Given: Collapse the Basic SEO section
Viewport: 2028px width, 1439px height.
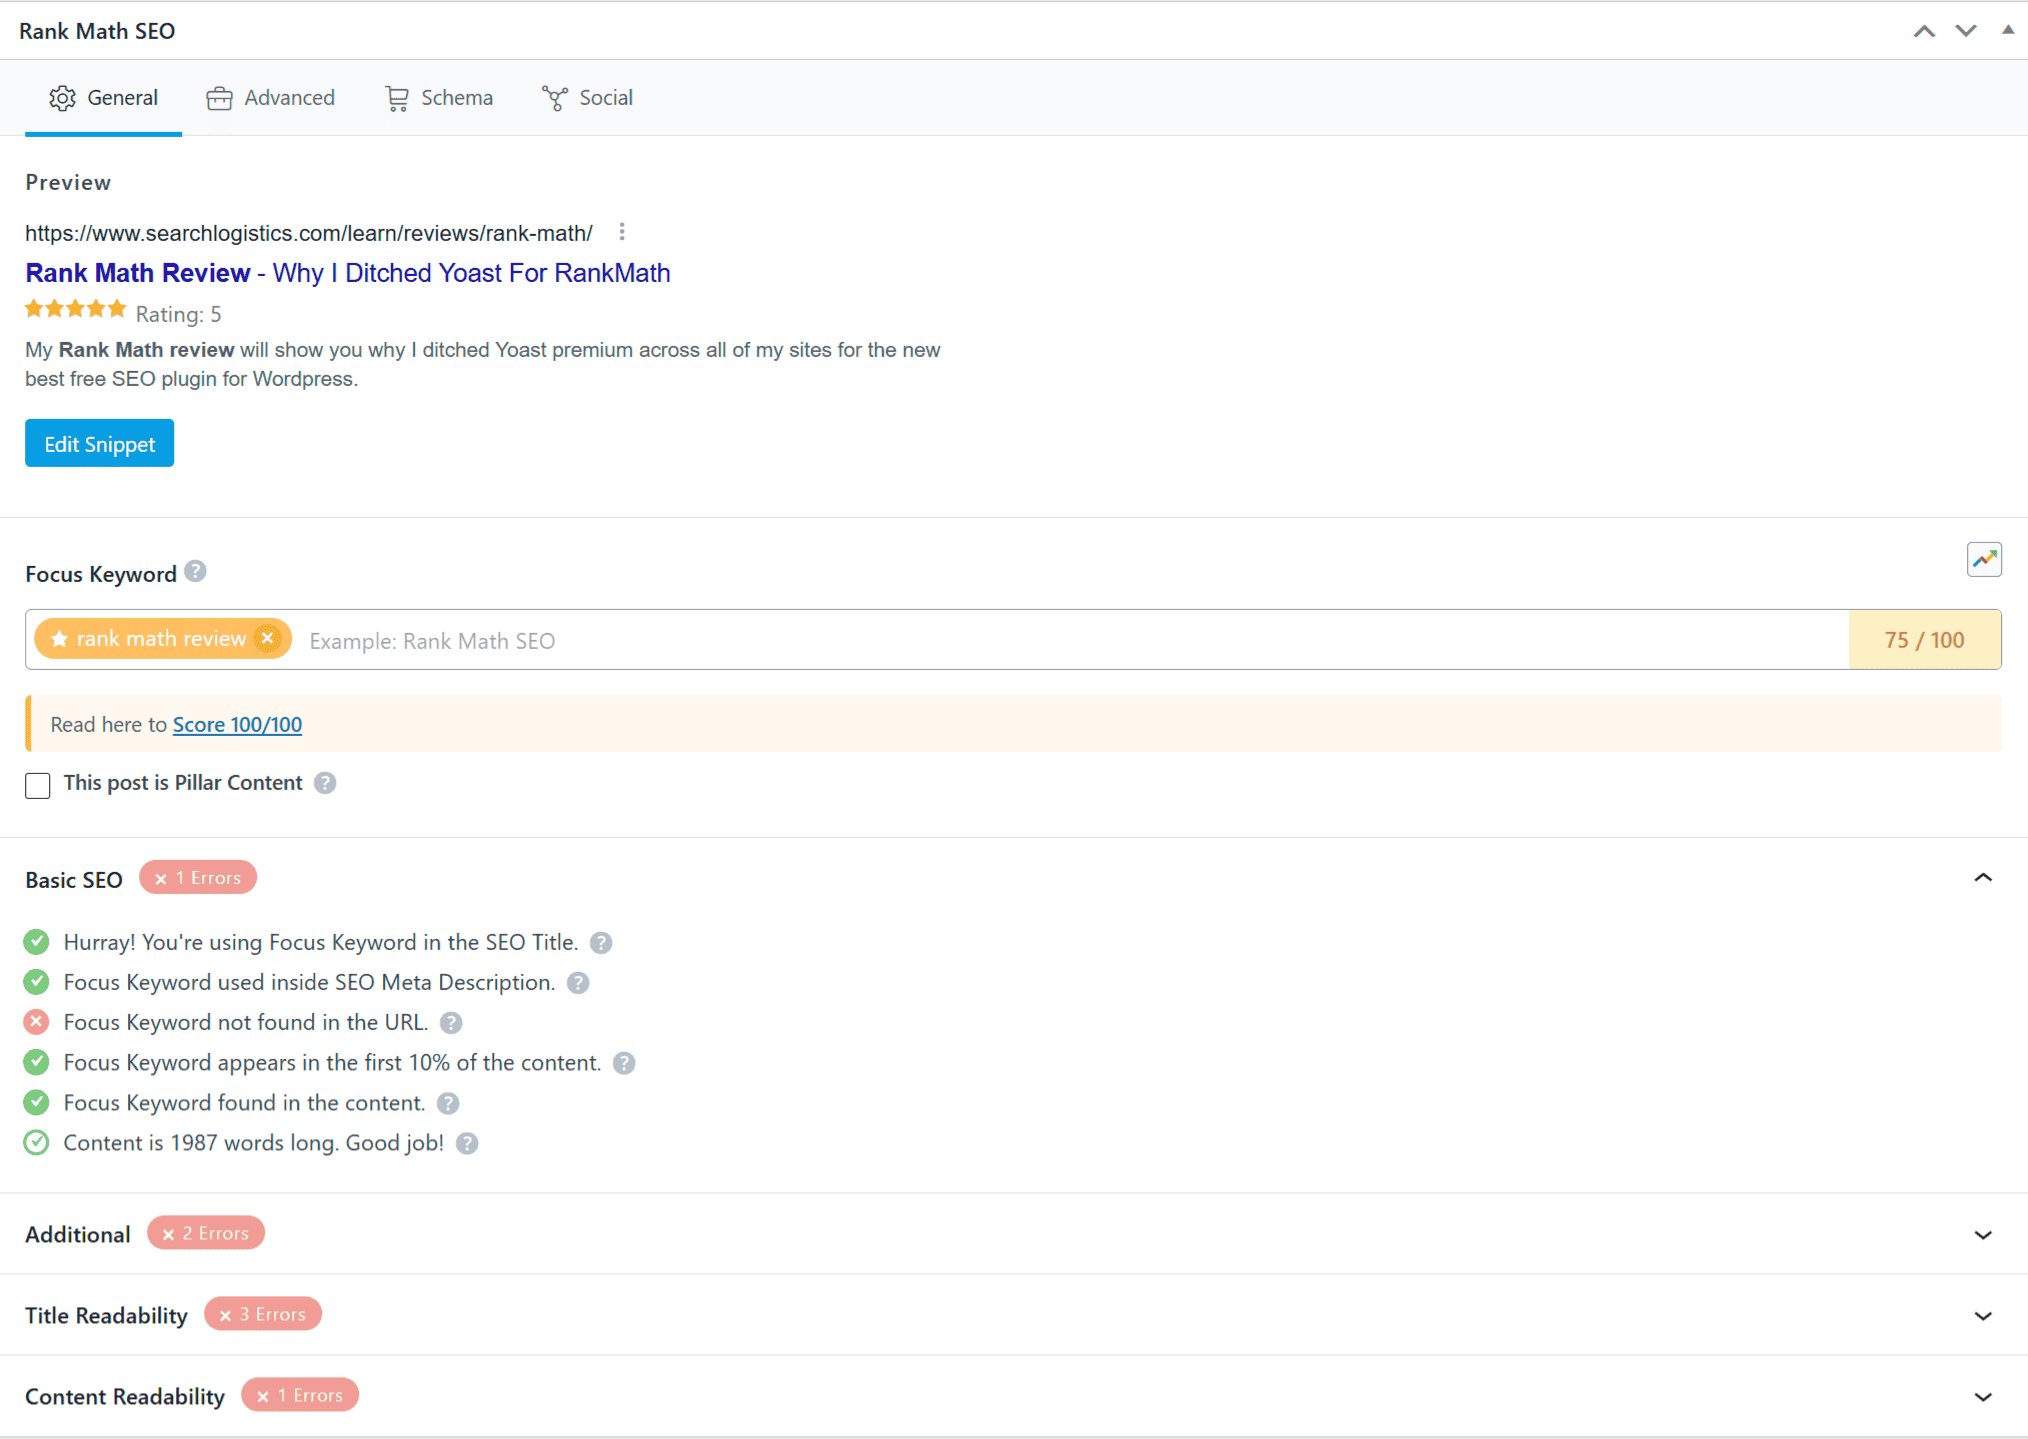Looking at the screenshot, I should click(1984, 877).
